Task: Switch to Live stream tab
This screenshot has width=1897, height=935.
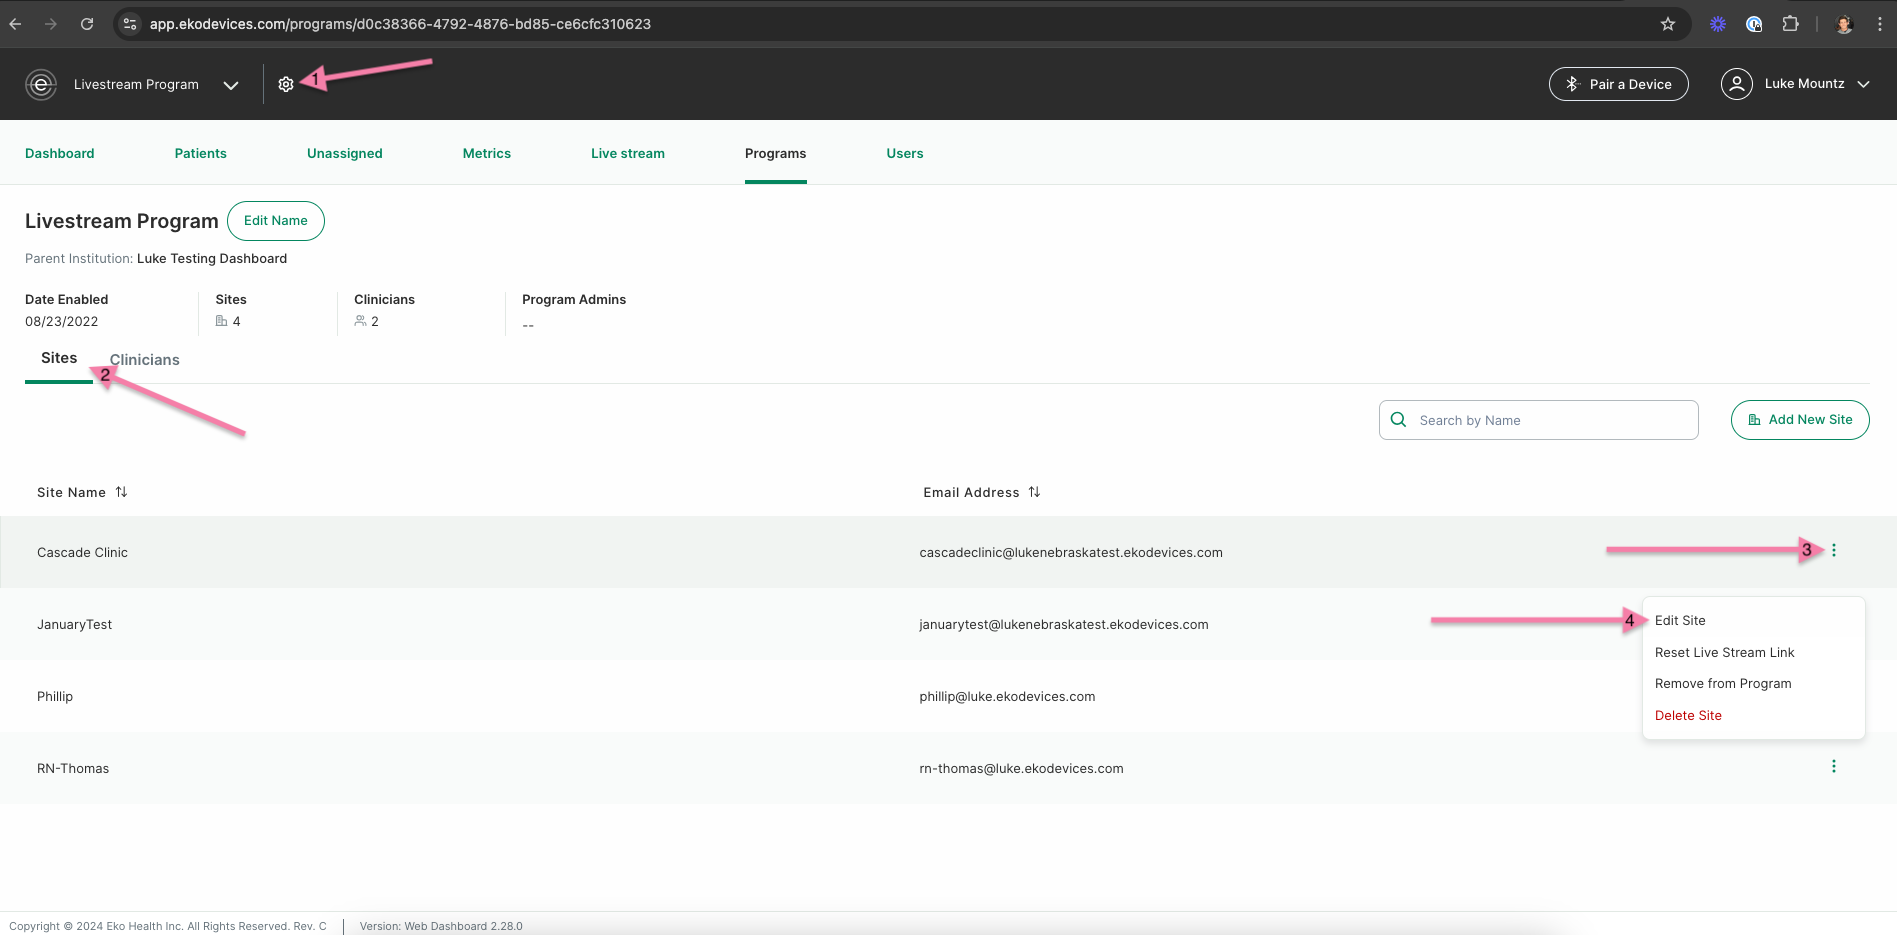Action: (x=628, y=153)
